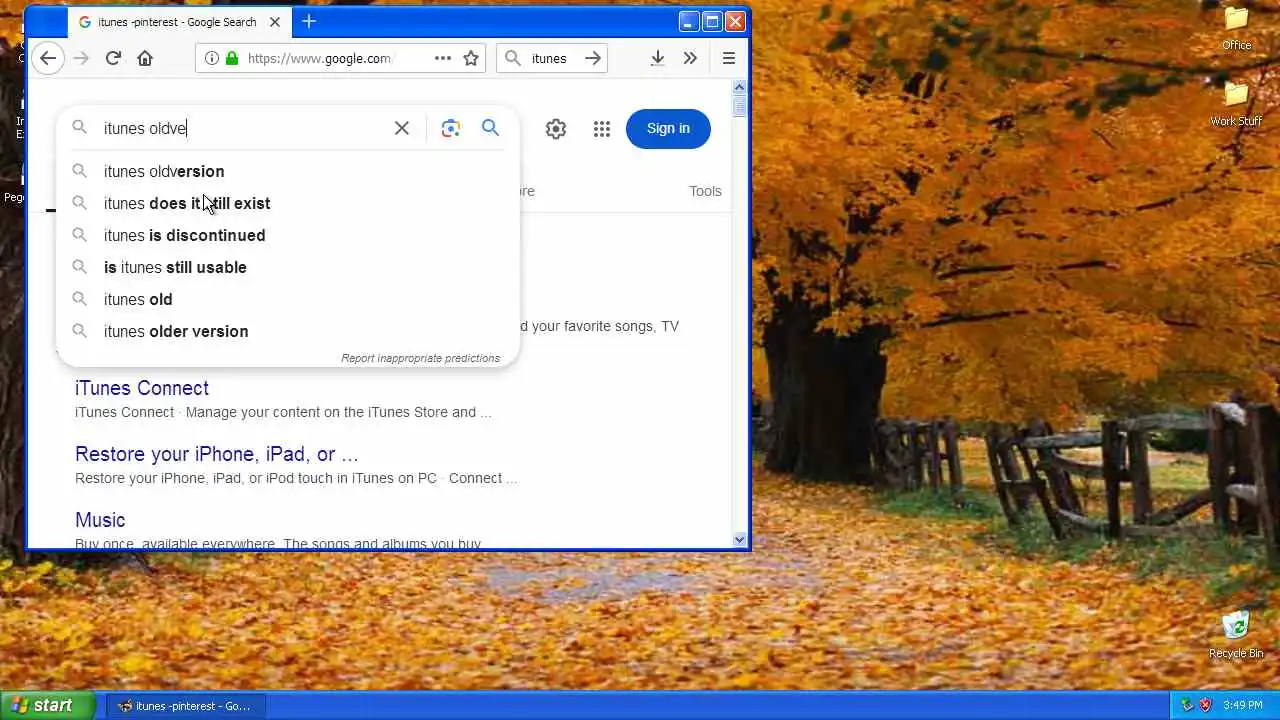Open the Recycle Bin desktop icon
This screenshot has height=720, width=1280.
tap(1236, 635)
